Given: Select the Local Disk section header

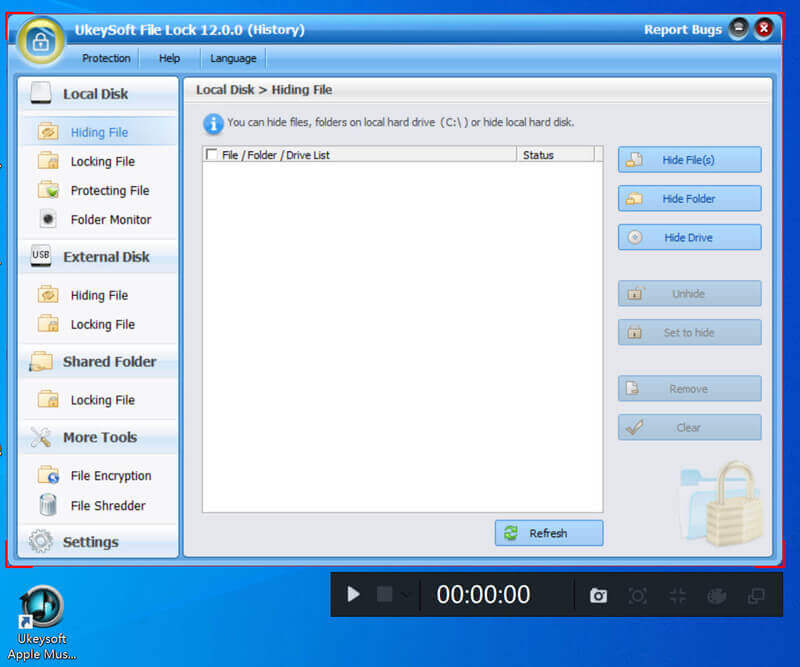Looking at the screenshot, I should click(x=98, y=94).
